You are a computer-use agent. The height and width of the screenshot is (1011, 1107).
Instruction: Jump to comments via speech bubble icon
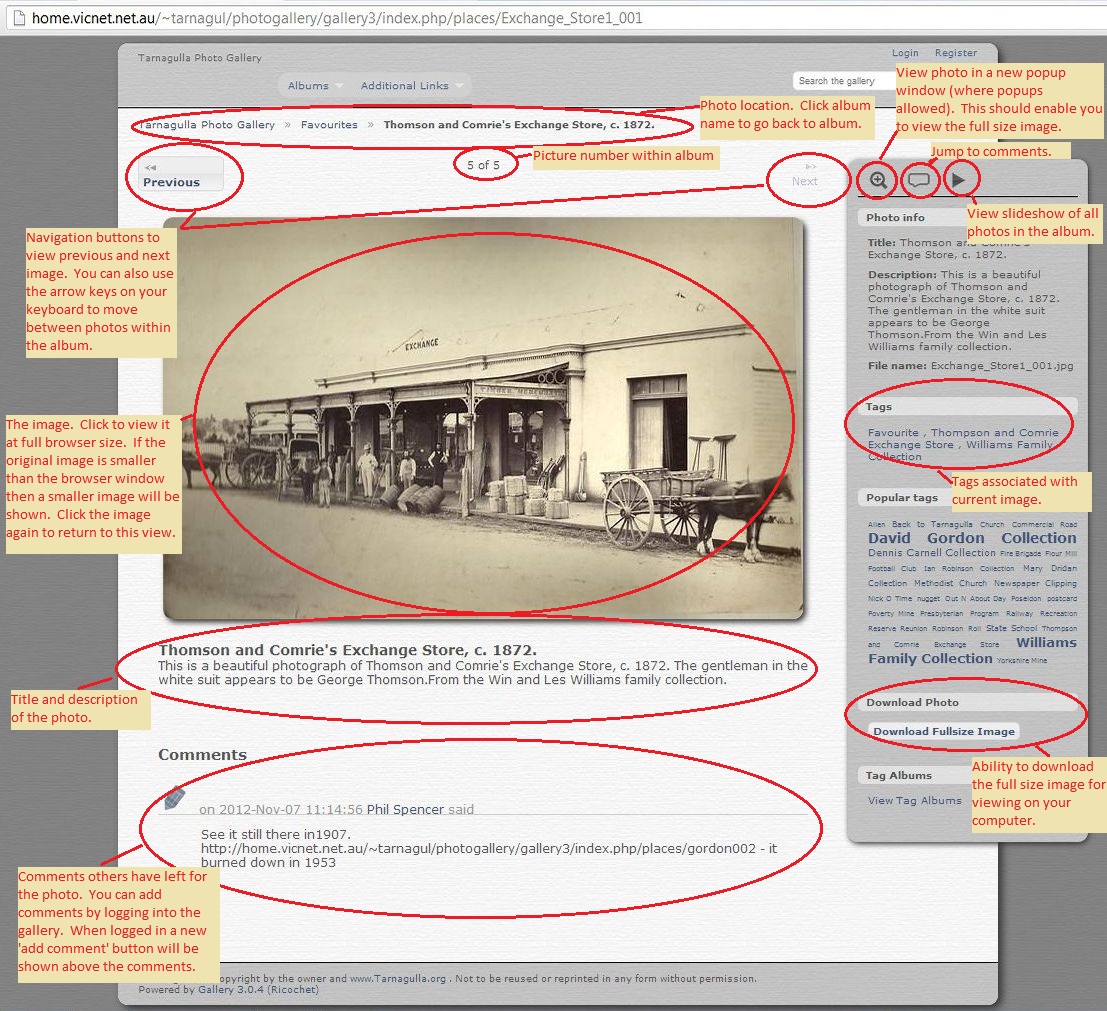918,179
